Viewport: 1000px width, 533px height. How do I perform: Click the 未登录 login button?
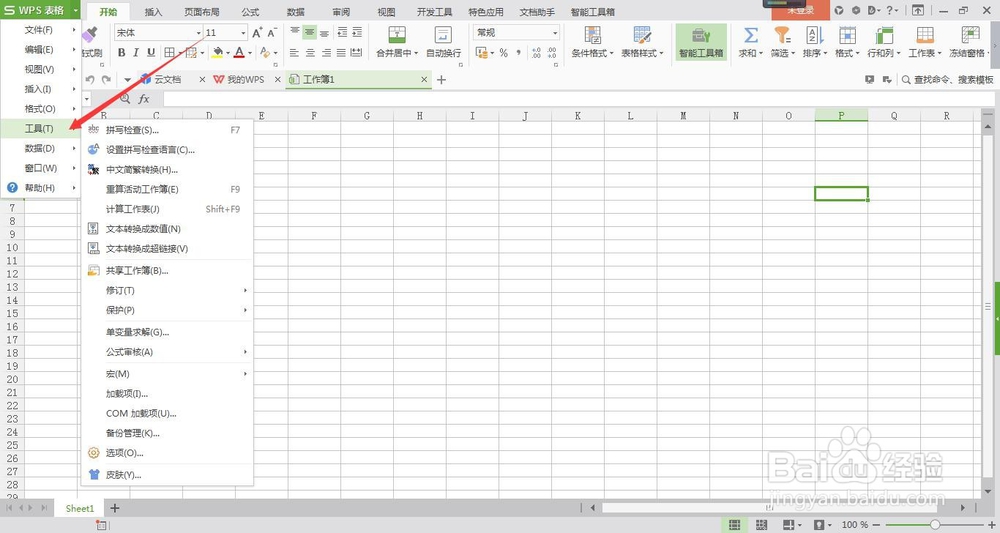800,10
